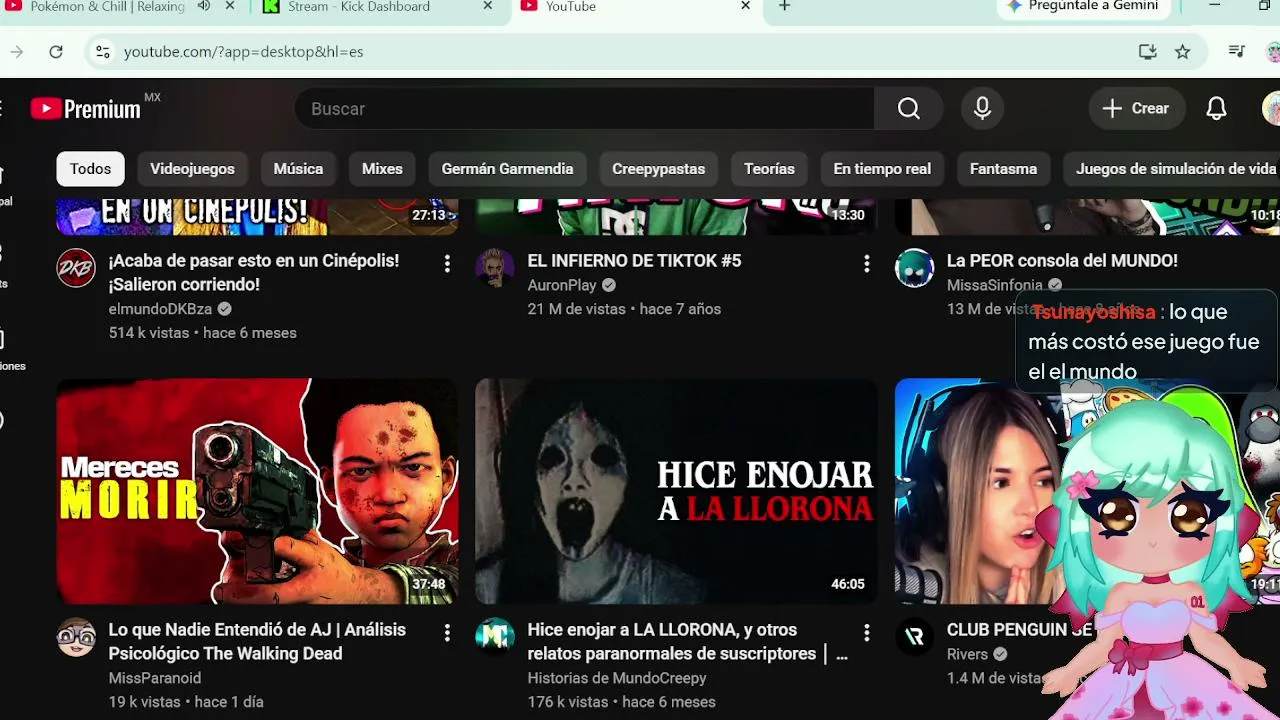Open Pregúntale a Gemini
1280x720 pixels.
[1082, 7]
